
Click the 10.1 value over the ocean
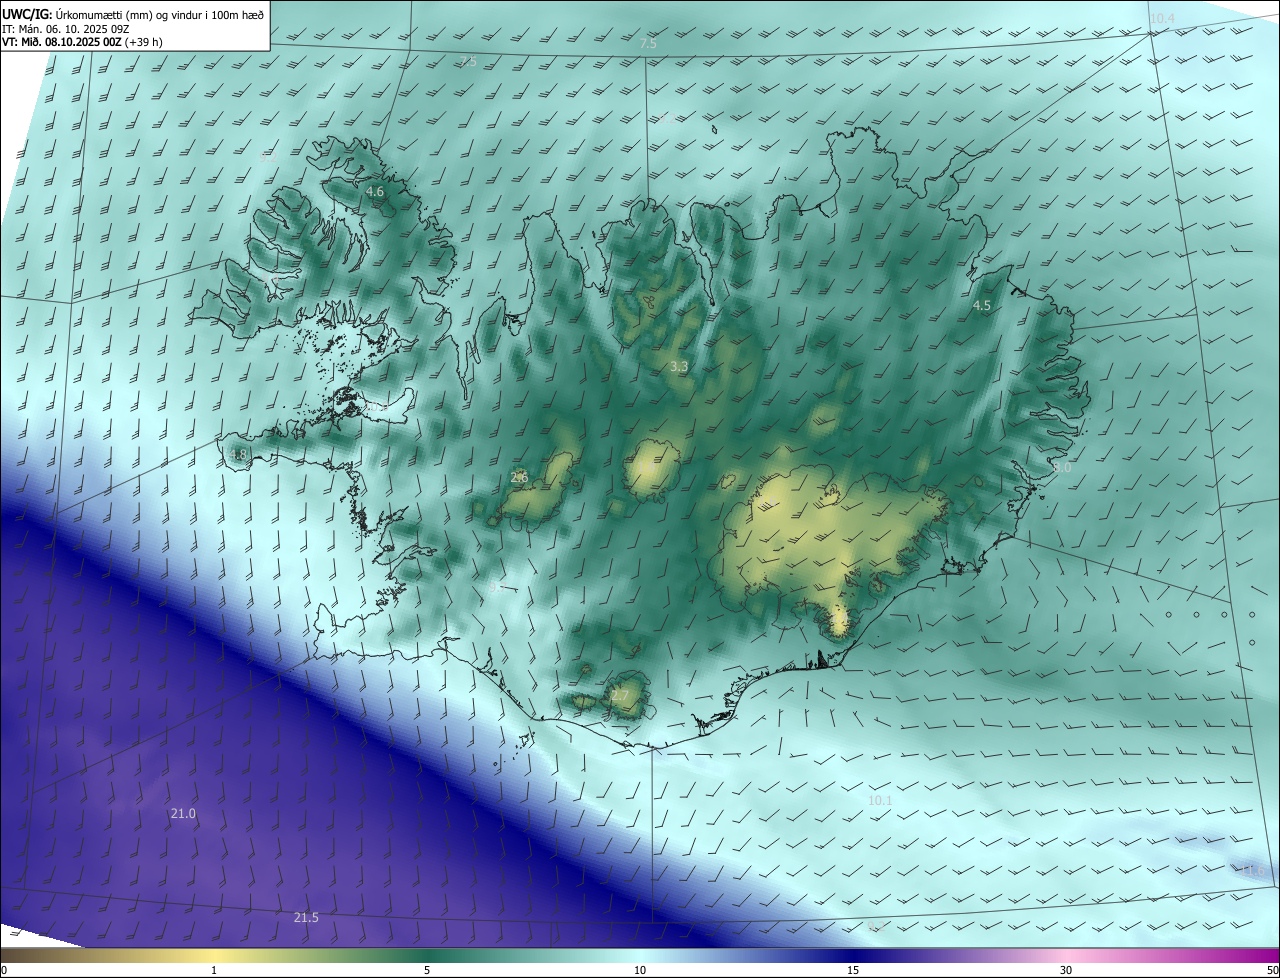click(x=880, y=801)
